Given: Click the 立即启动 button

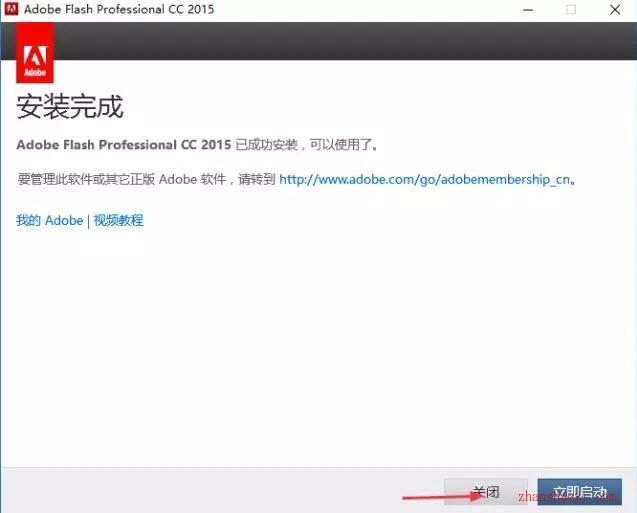Looking at the screenshot, I should click(580, 492).
